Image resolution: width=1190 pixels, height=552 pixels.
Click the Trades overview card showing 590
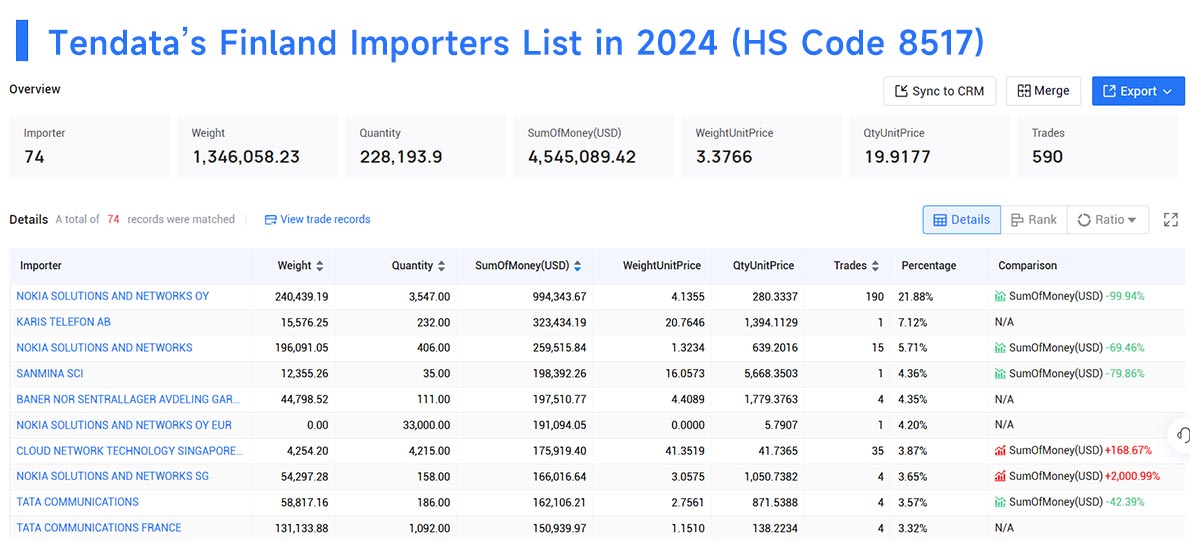1097,147
